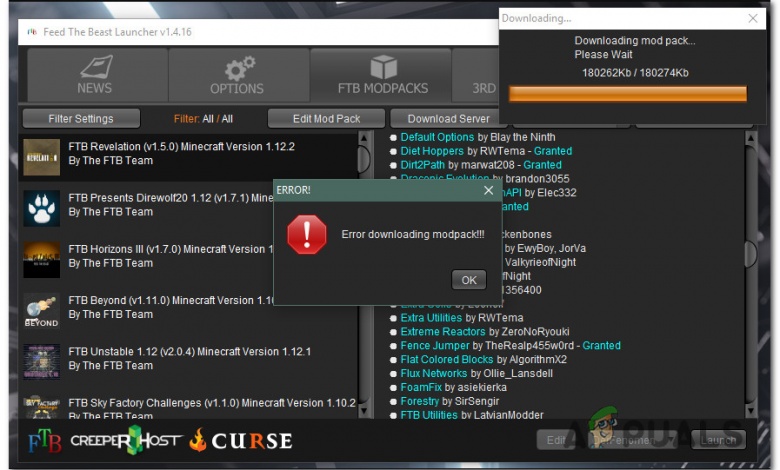Click Granted link next to Fence Jumper
The height and width of the screenshot is (470, 780).
601,346
